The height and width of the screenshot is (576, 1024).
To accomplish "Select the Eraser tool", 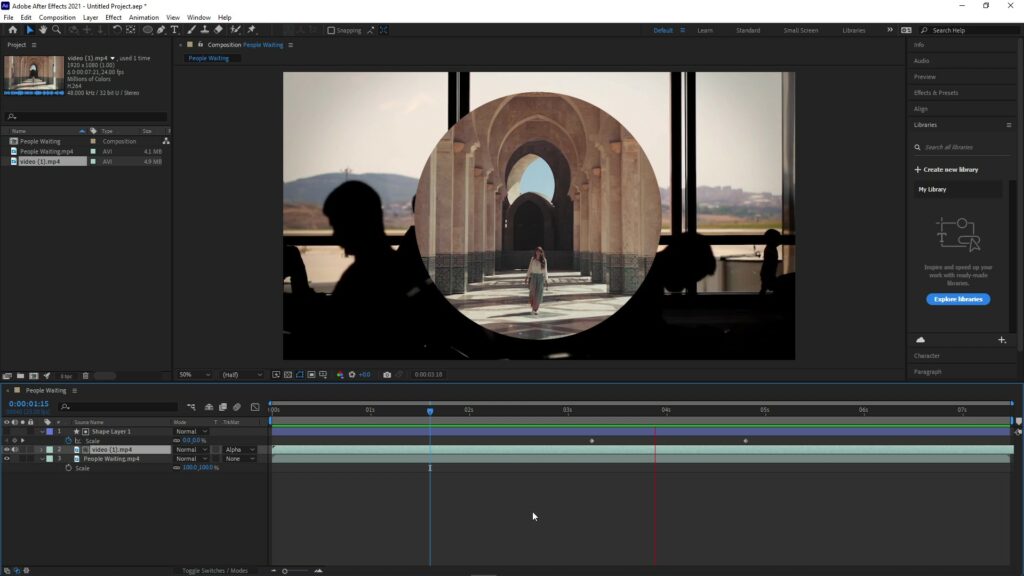I will tap(219, 30).
